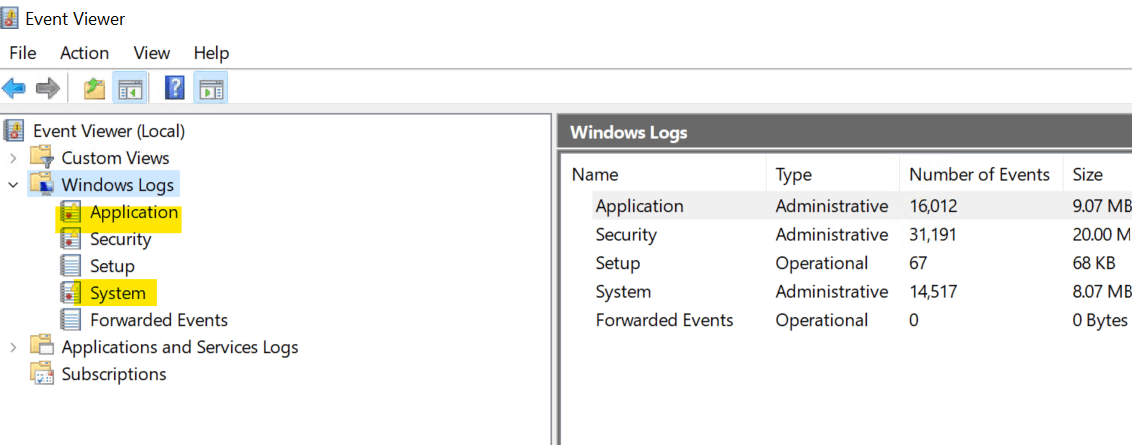
Task: Open the View menu
Action: tap(152, 53)
